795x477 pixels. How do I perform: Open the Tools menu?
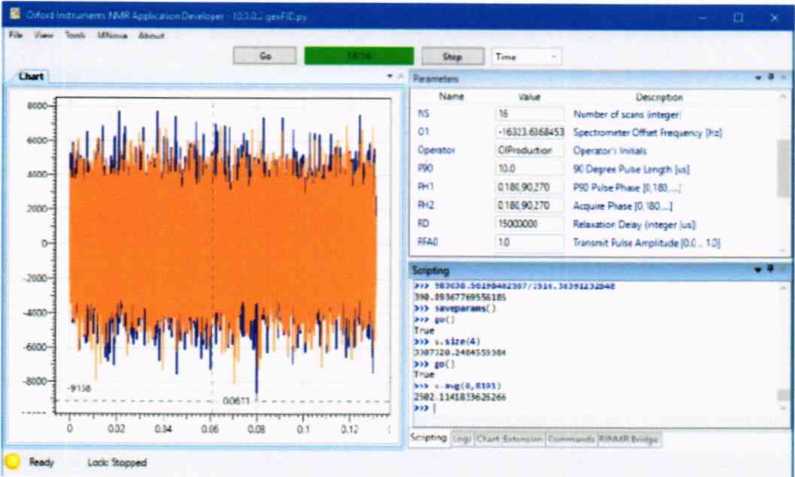pyautogui.click(x=75, y=35)
